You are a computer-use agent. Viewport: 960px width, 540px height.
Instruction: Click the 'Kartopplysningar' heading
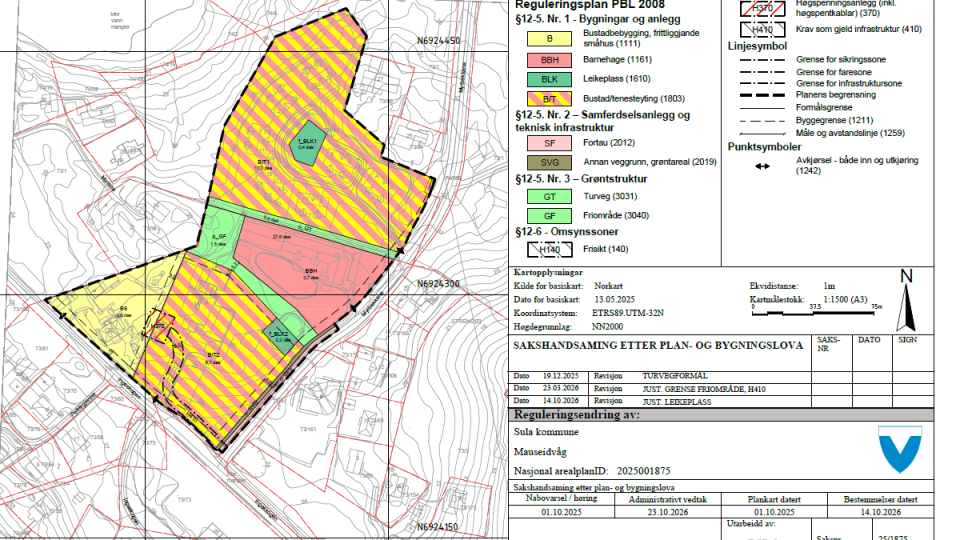click(549, 272)
